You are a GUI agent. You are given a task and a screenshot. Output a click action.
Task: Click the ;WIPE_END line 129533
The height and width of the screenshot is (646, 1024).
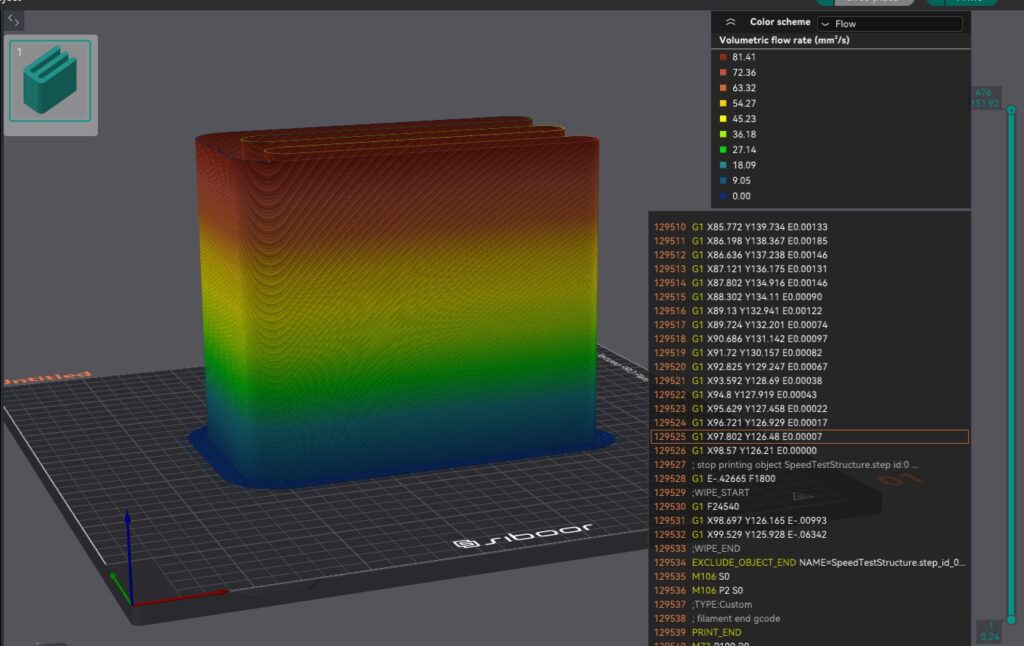(810, 549)
